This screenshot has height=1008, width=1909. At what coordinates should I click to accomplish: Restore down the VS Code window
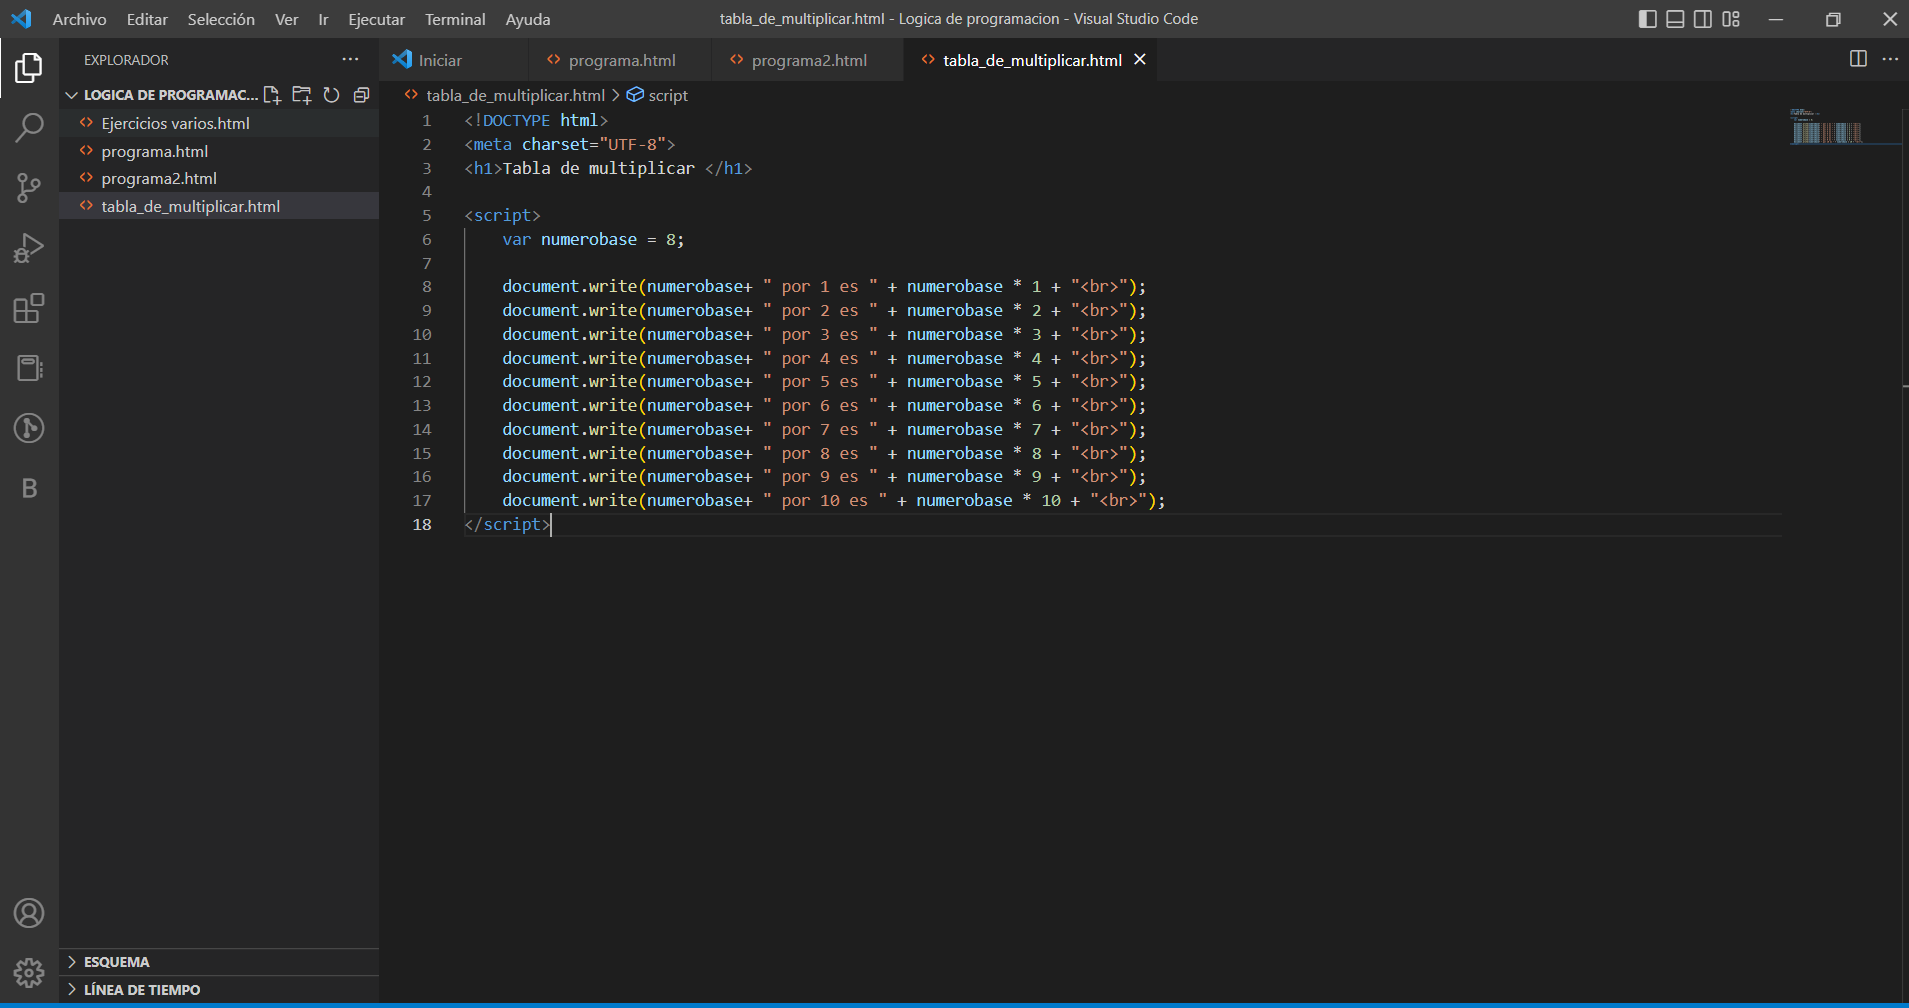[1833, 19]
